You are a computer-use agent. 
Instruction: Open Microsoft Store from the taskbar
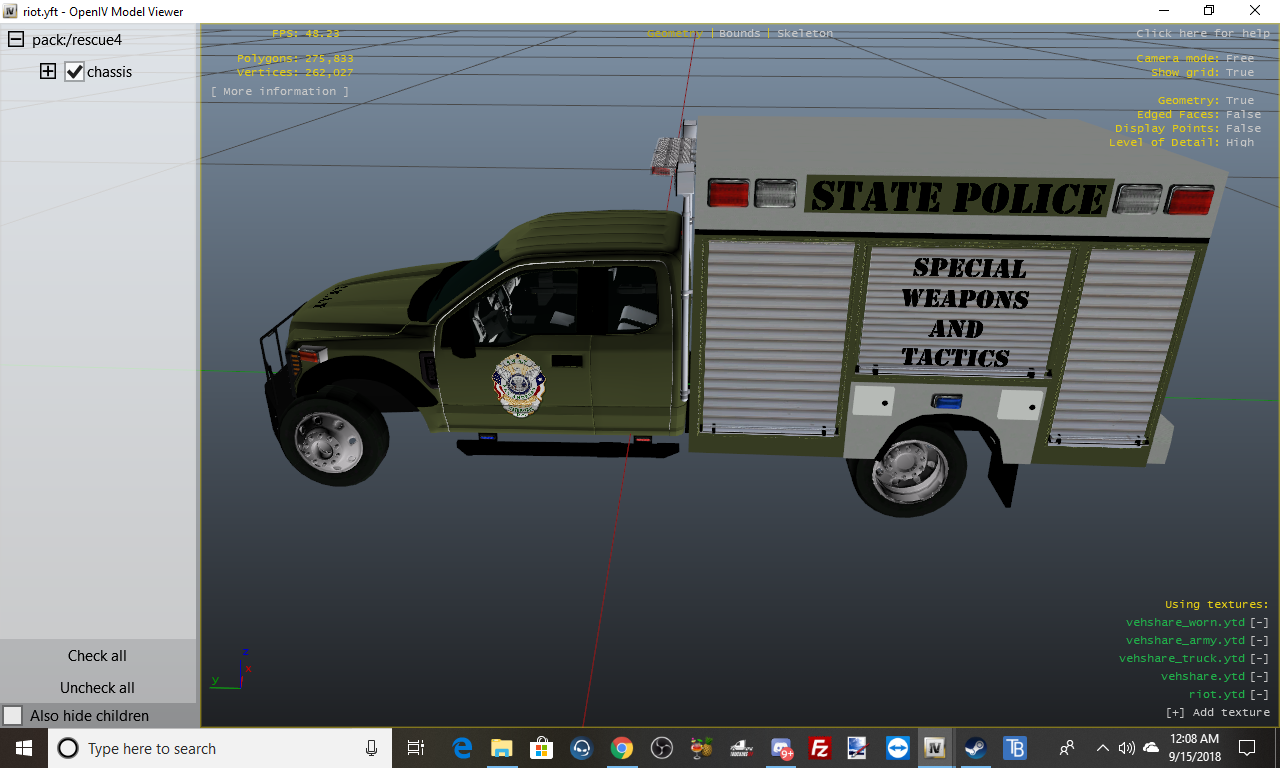pyautogui.click(x=541, y=748)
